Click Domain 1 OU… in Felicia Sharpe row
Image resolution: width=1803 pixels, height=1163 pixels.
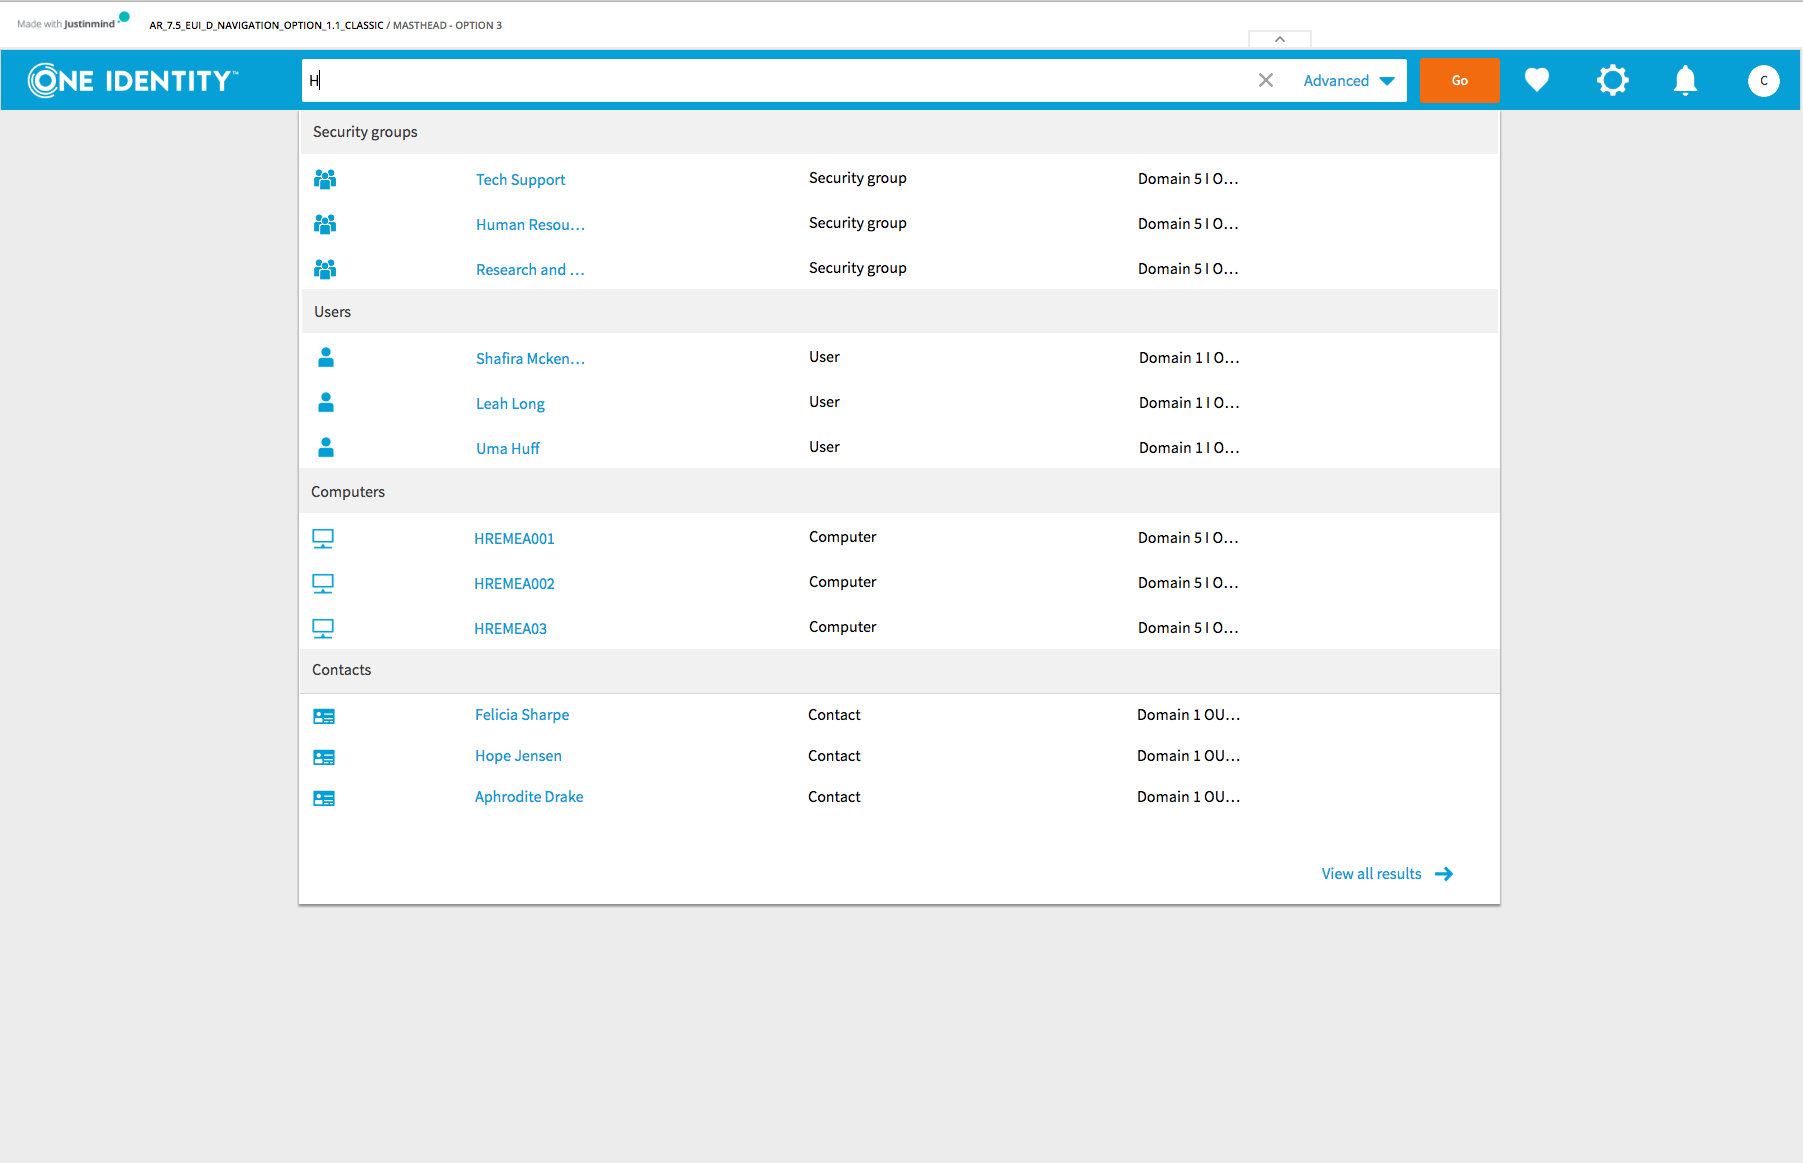tap(1188, 715)
